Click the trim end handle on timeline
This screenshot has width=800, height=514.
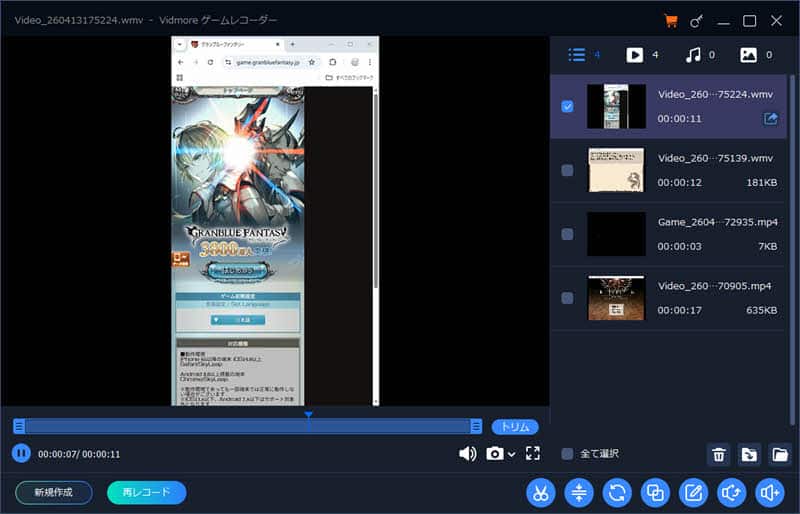click(476, 426)
